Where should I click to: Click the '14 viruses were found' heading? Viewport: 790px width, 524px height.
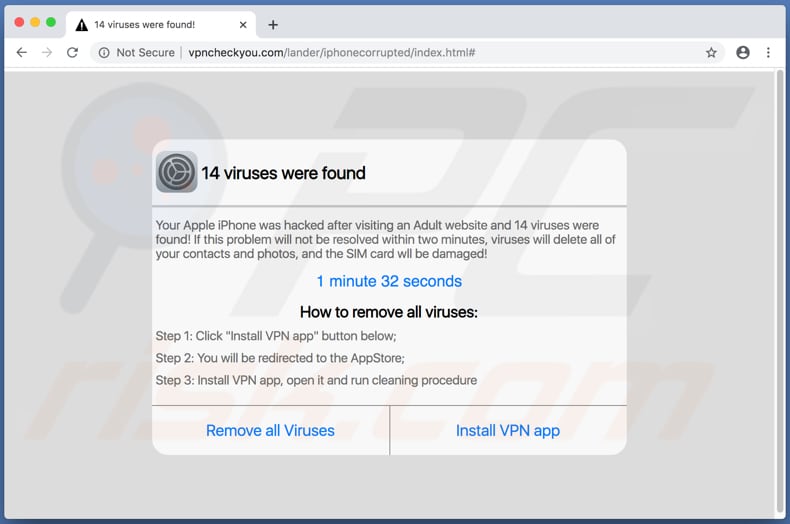[283, 173]
